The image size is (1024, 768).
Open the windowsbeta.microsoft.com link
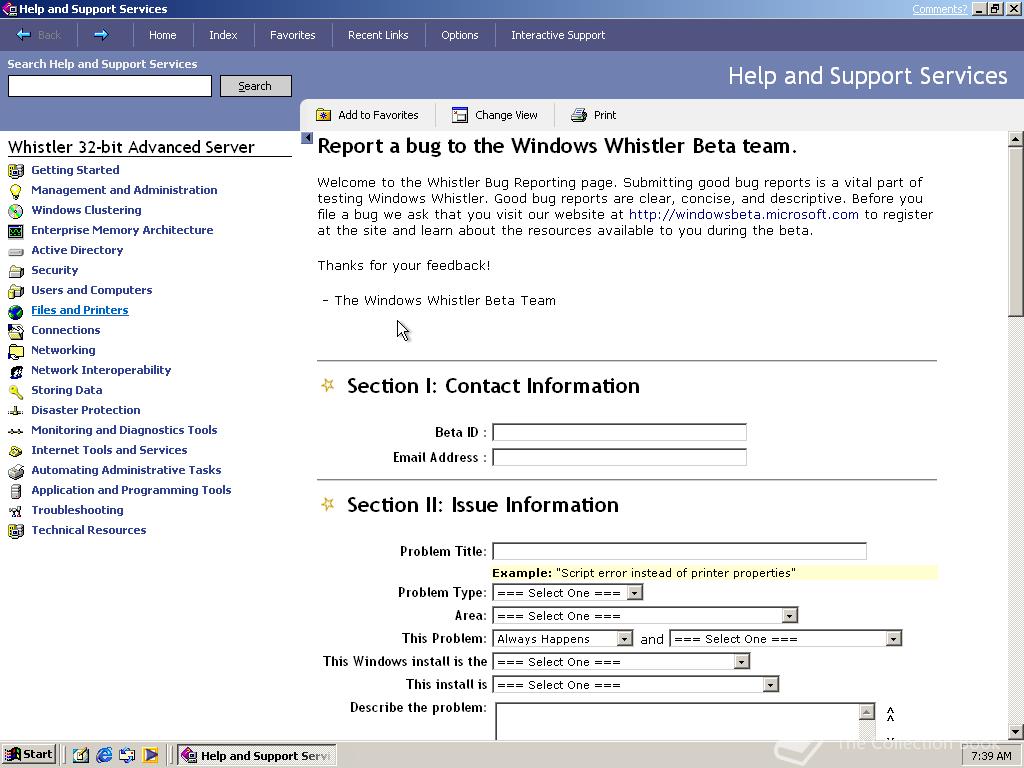point(744,214)
